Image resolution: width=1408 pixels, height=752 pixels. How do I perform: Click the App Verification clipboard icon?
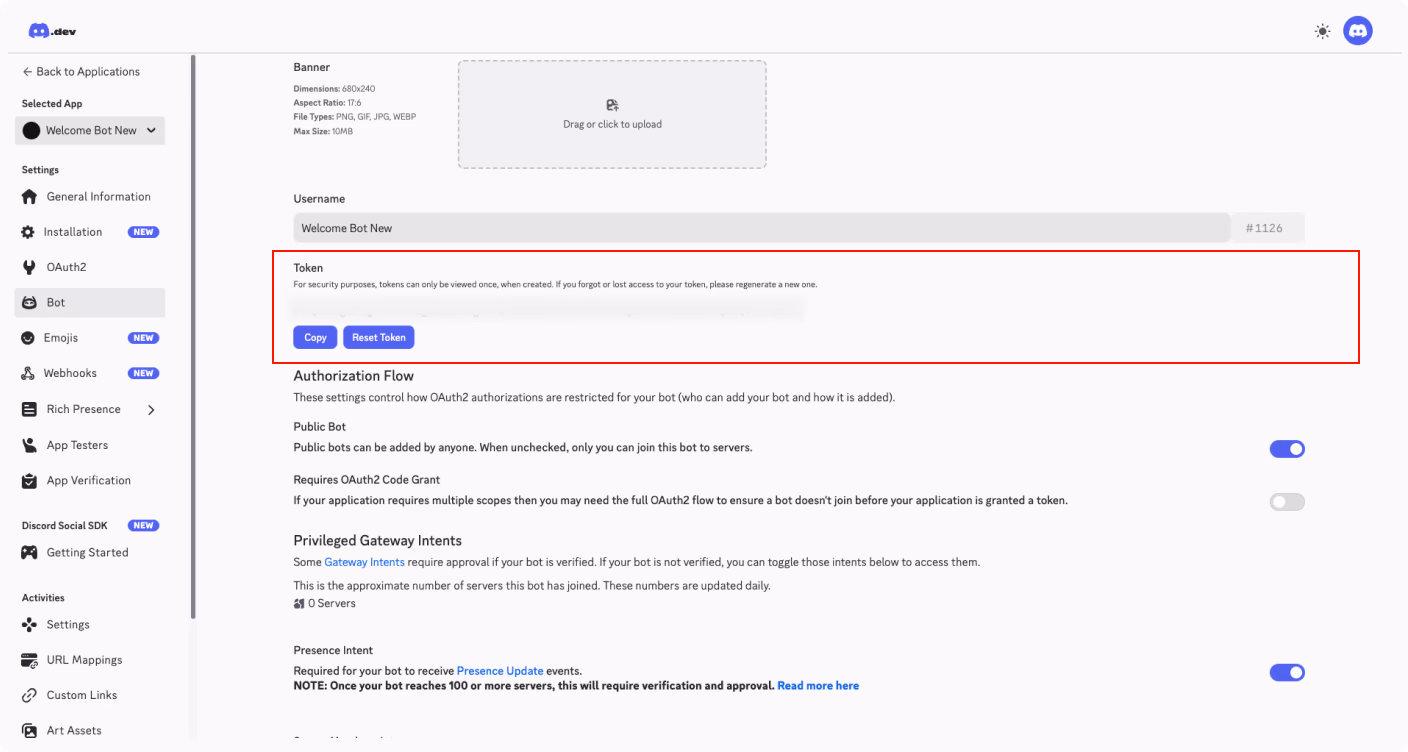tap(29, 481)
